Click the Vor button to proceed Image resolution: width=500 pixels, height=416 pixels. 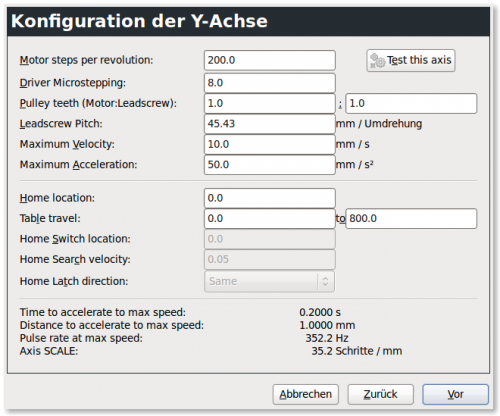click(455, 394)
